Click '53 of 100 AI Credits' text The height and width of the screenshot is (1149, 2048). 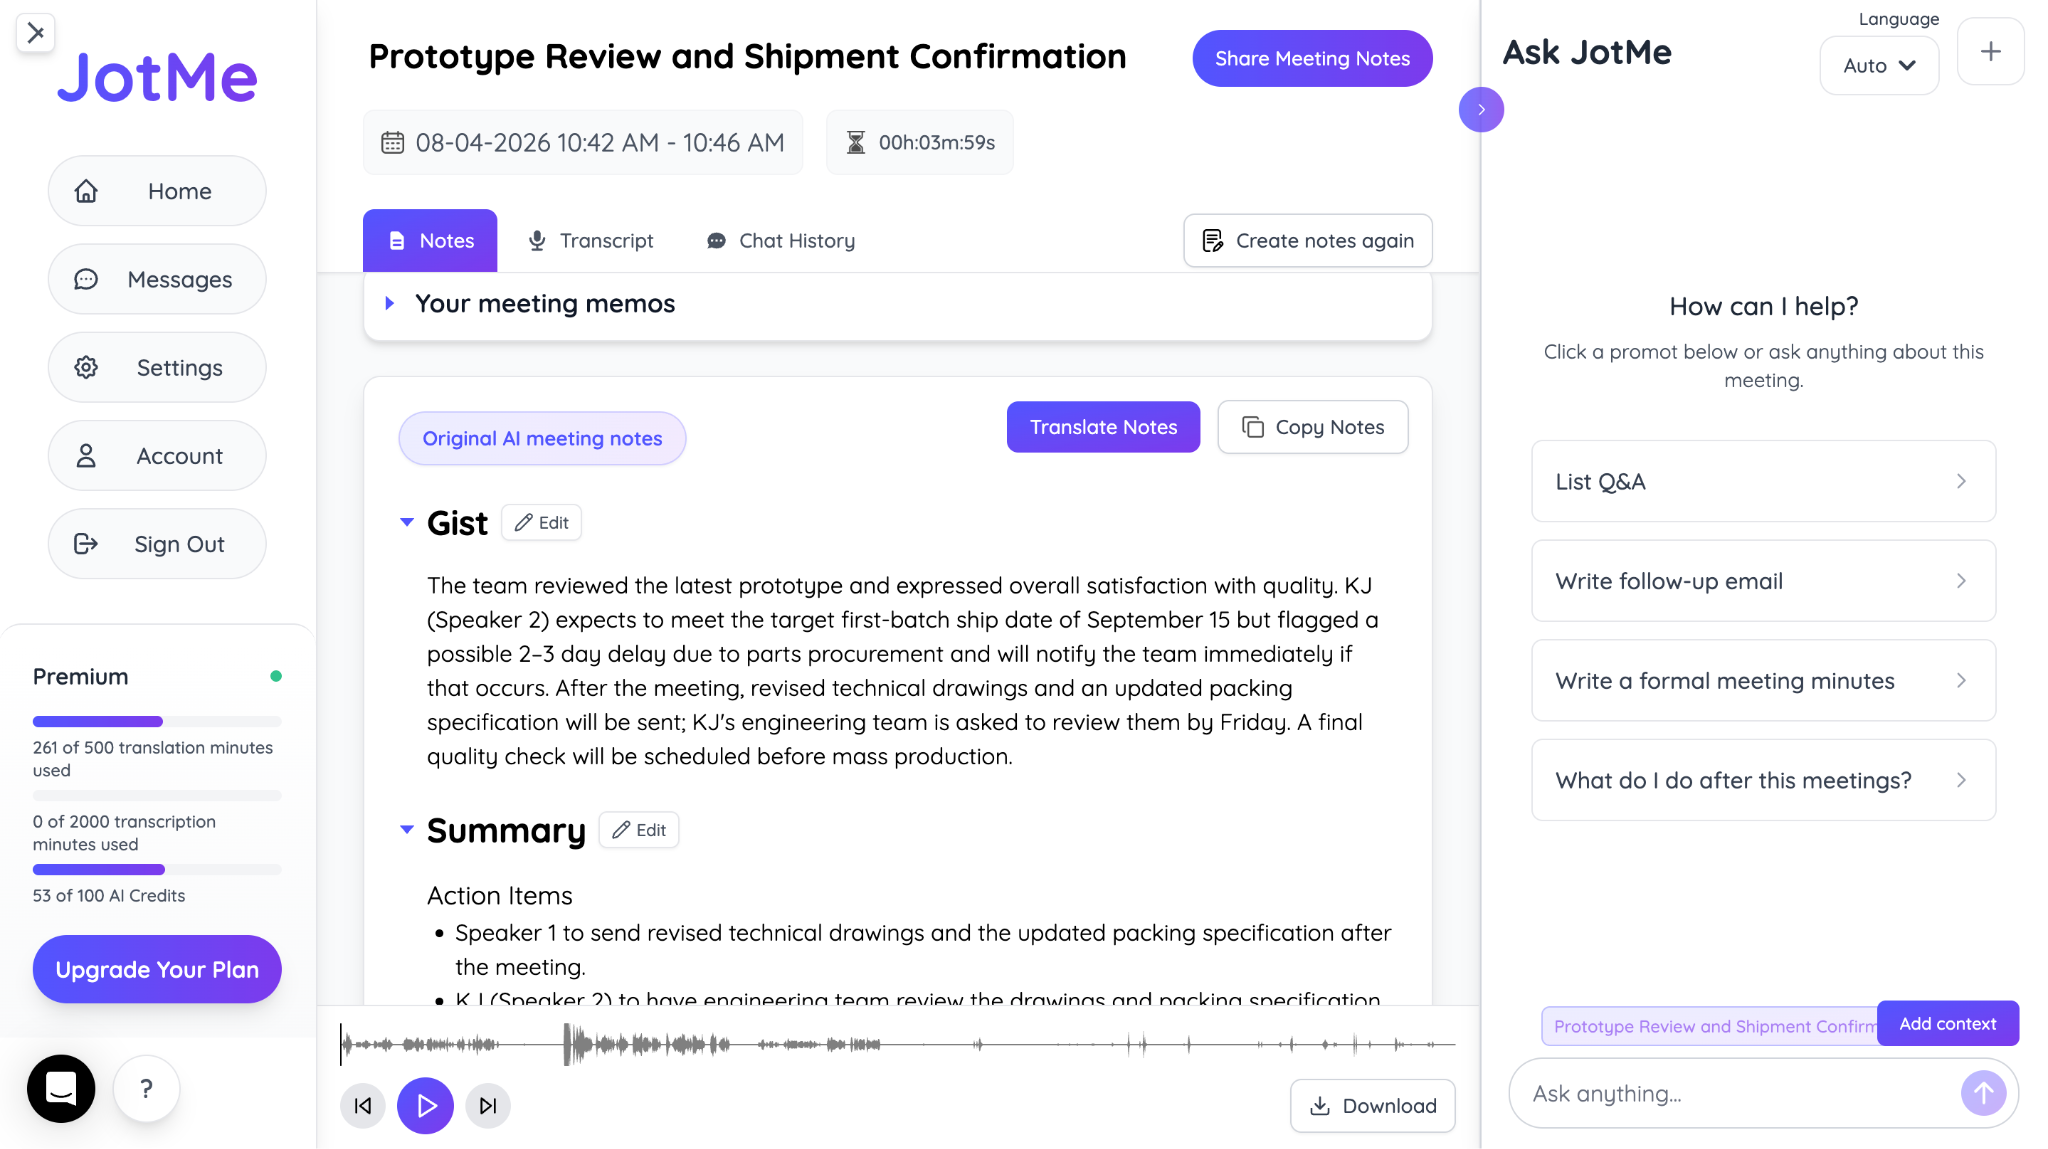tap(109, 895)
